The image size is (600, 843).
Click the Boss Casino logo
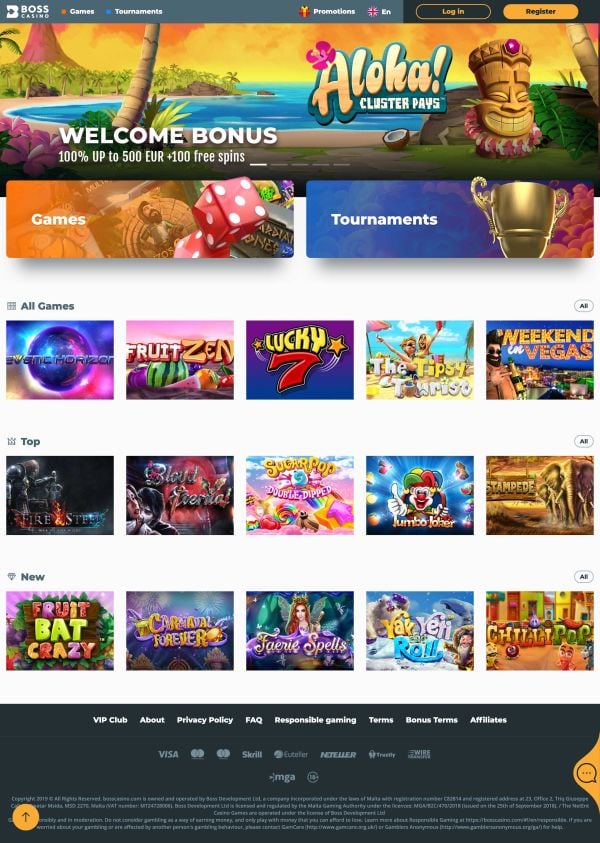(27, 11)
